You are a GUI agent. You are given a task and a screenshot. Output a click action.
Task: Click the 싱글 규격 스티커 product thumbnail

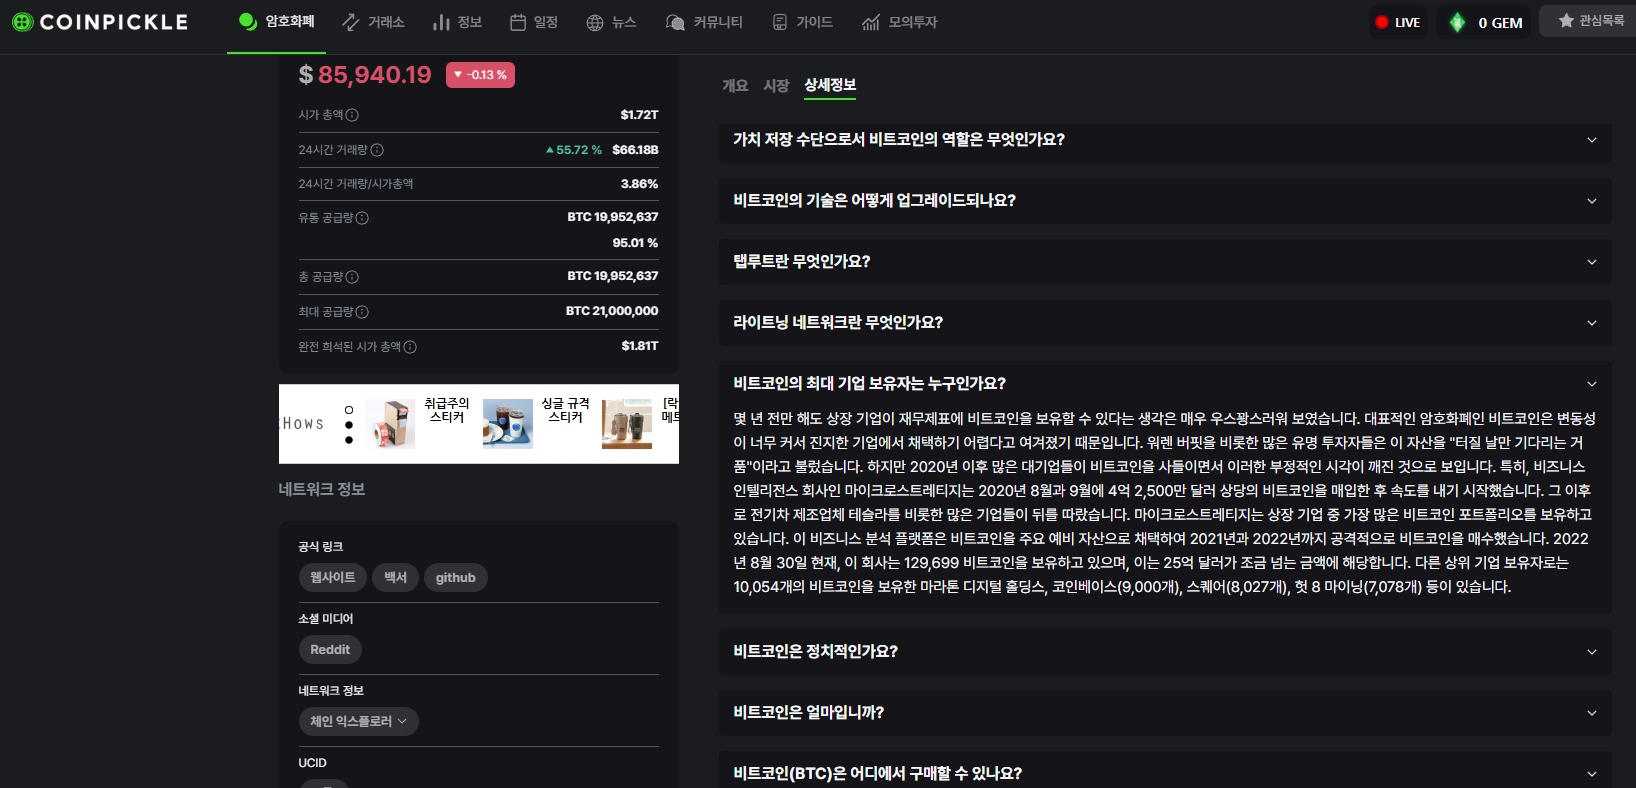(x=508, y=423)
